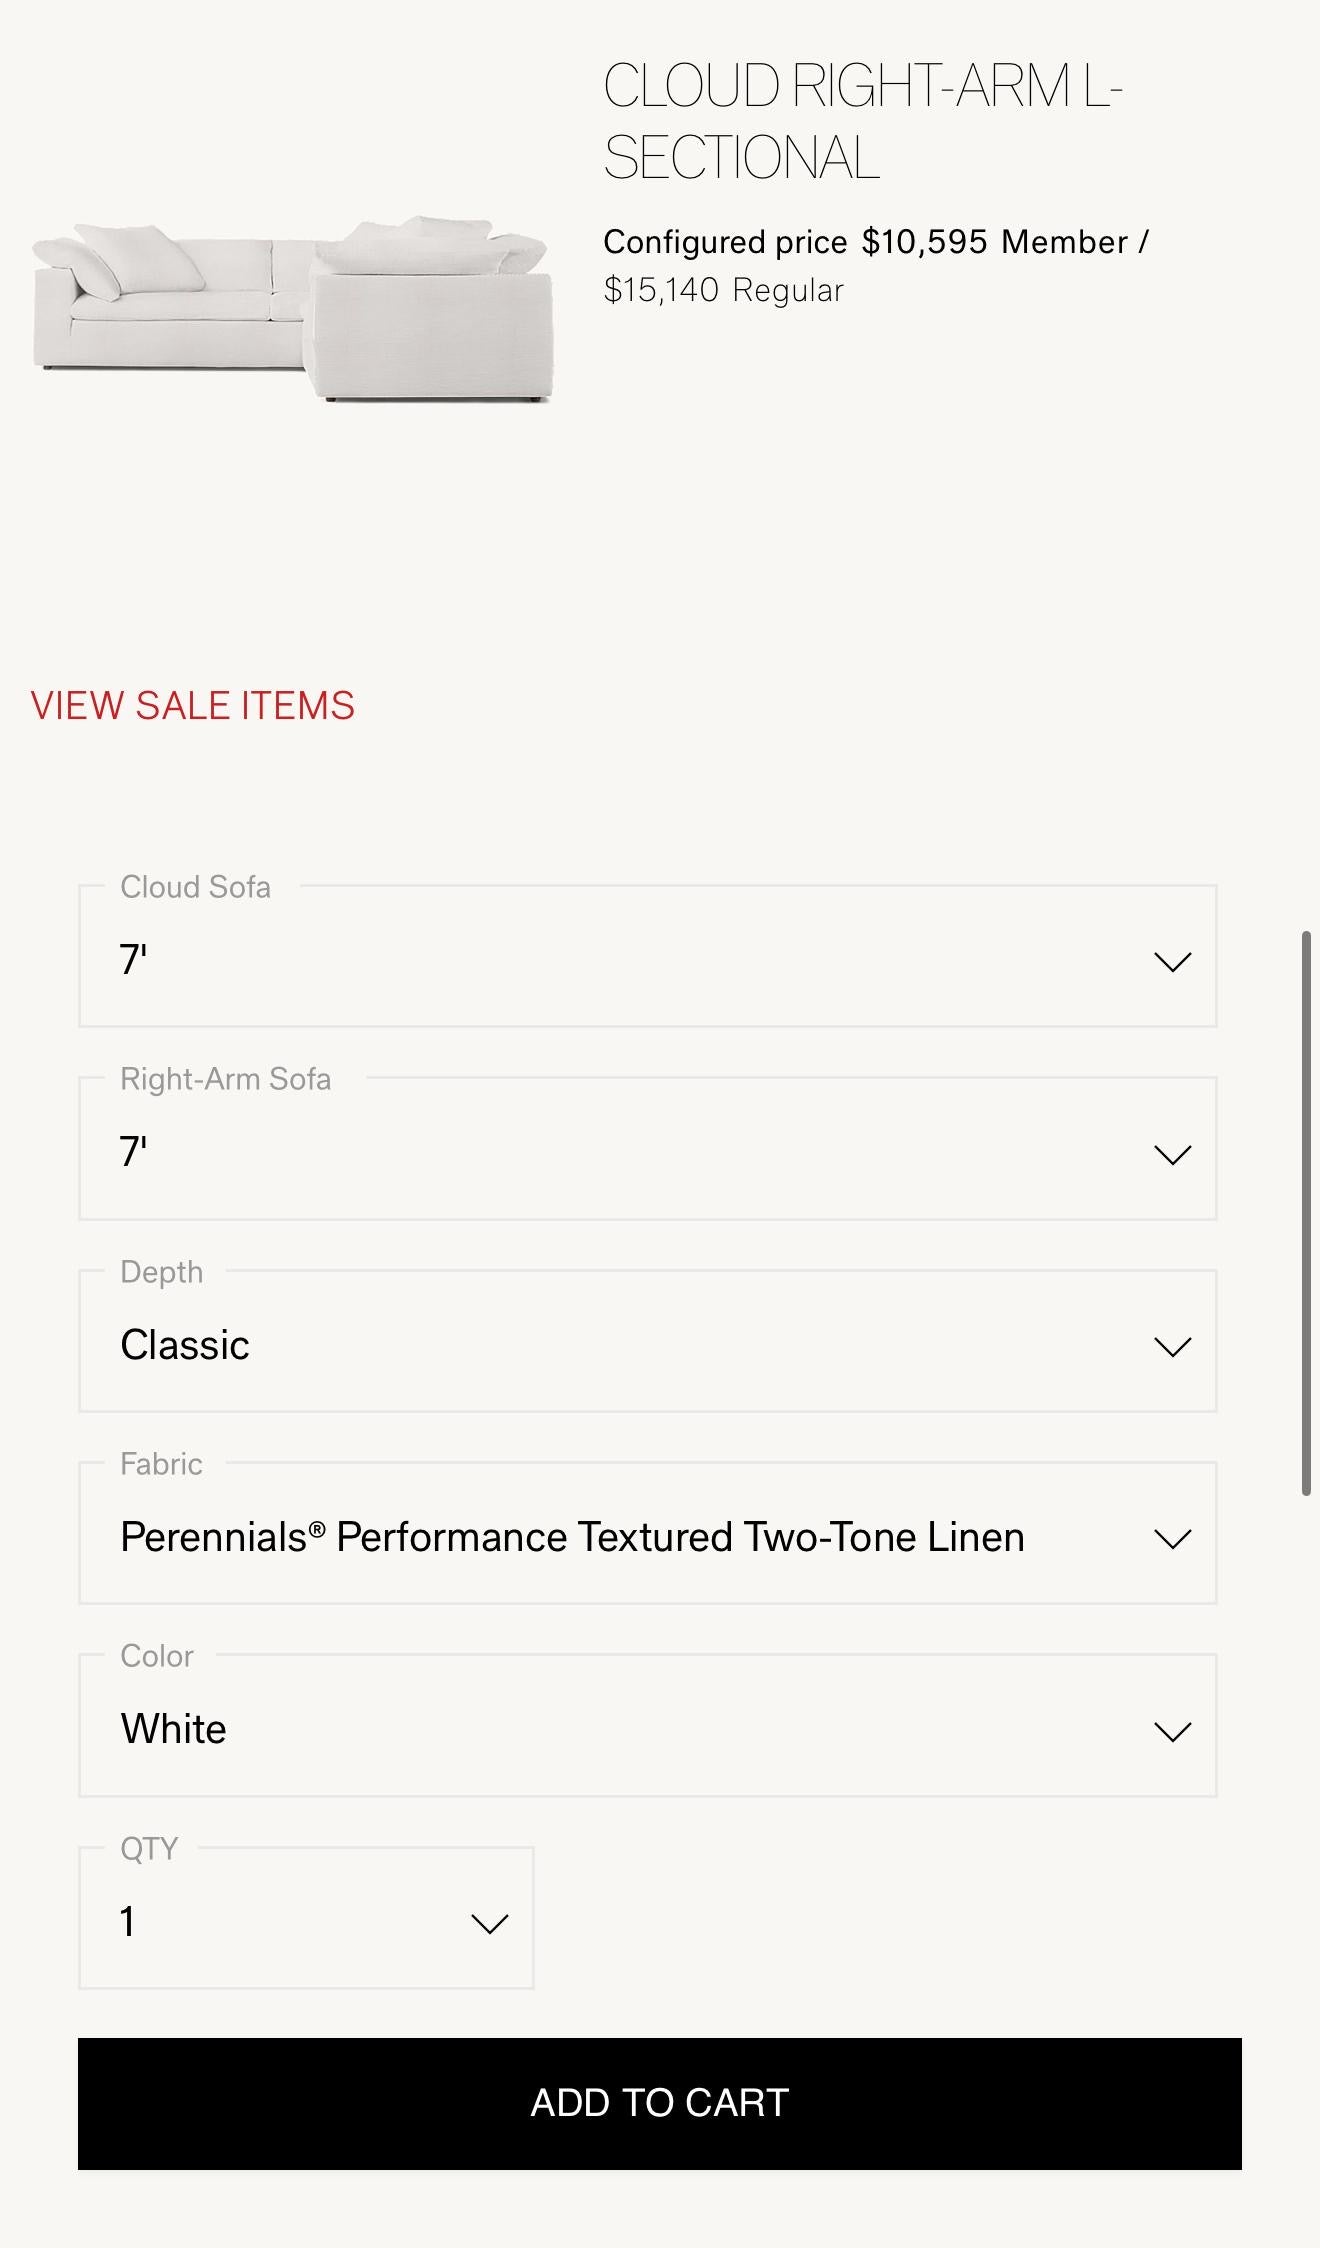This screenshot has width=1320, height=2248.
Task: Click the $15,140 Regular price text
Action: pyautogui.click(x=723, y=290)
